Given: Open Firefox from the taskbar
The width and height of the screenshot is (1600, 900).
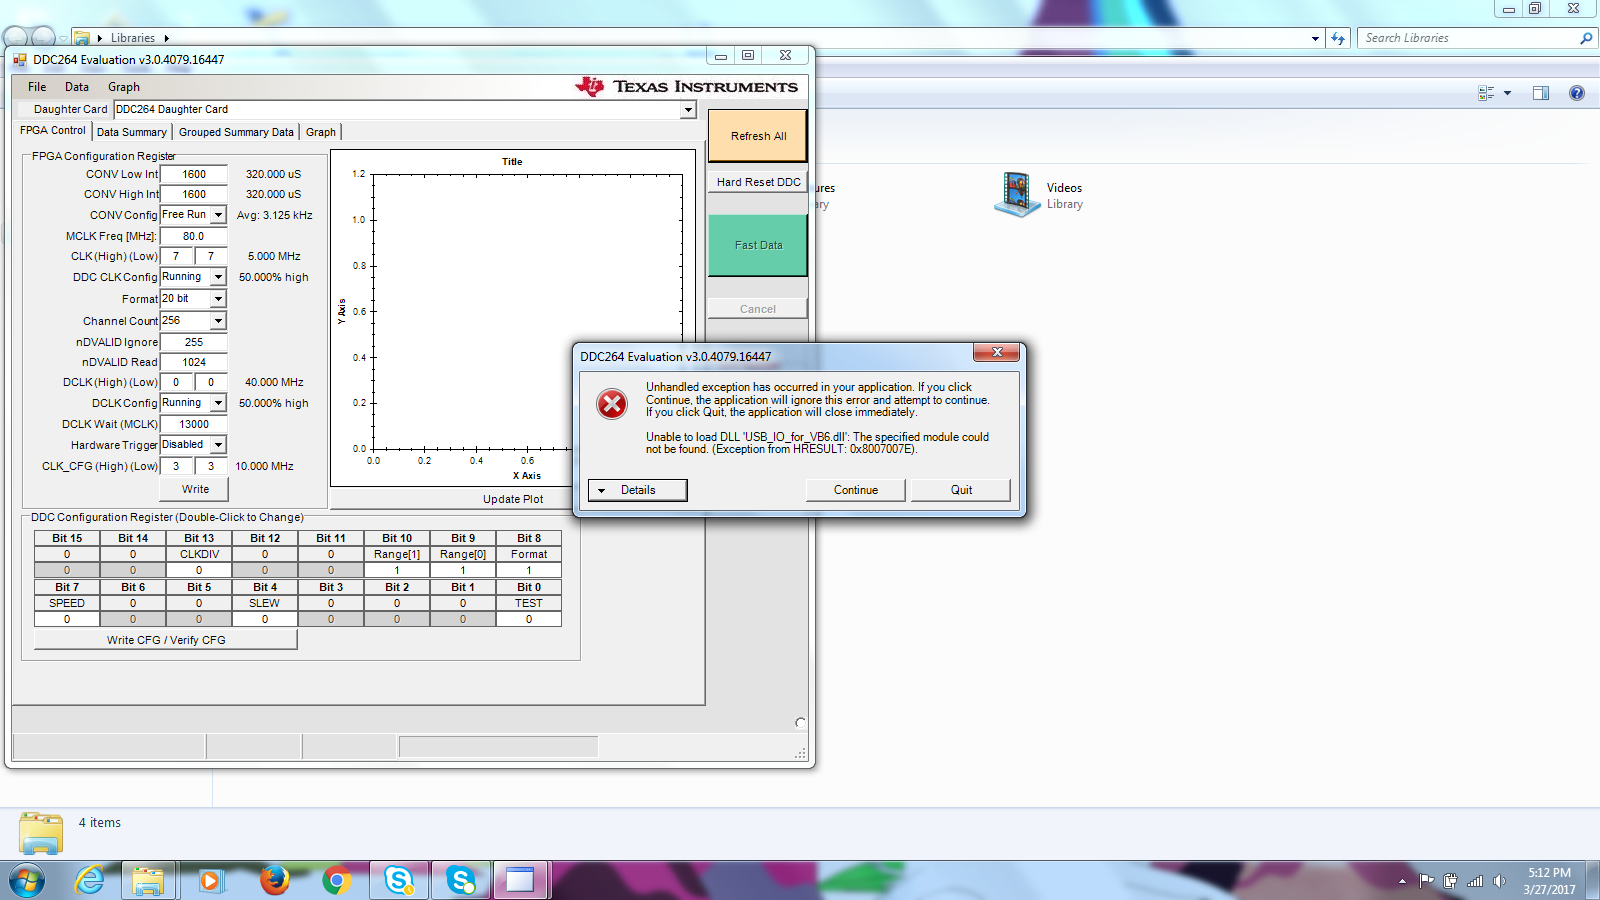Looking at the screenshot, I should tap(274, 881).
